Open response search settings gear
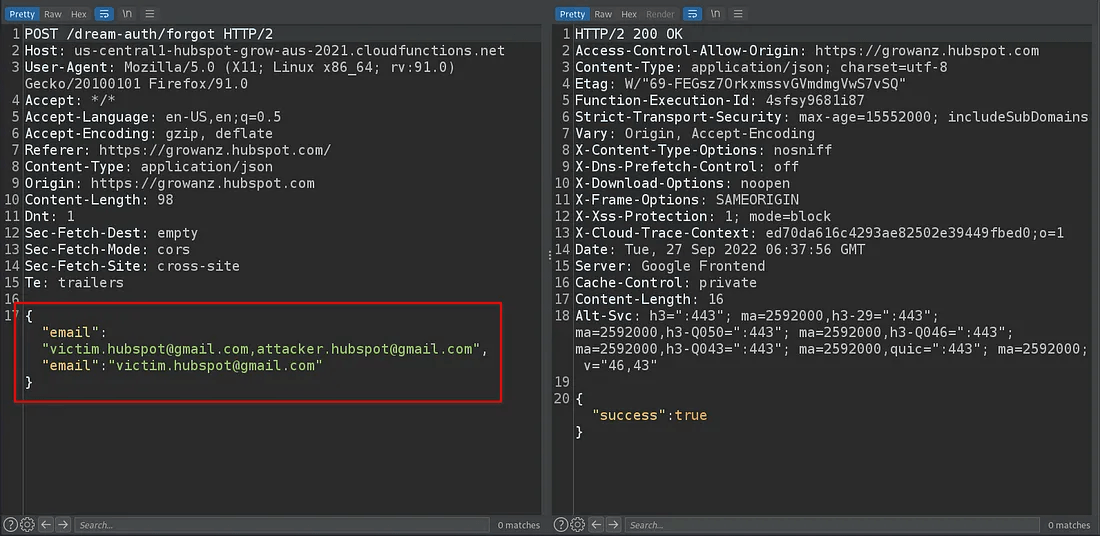1100x536 pixels. (579, 525)
